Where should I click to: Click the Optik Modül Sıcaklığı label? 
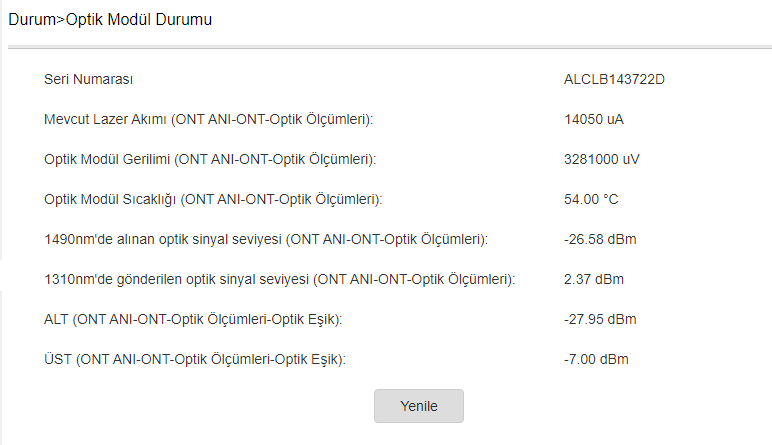point(213,199)
